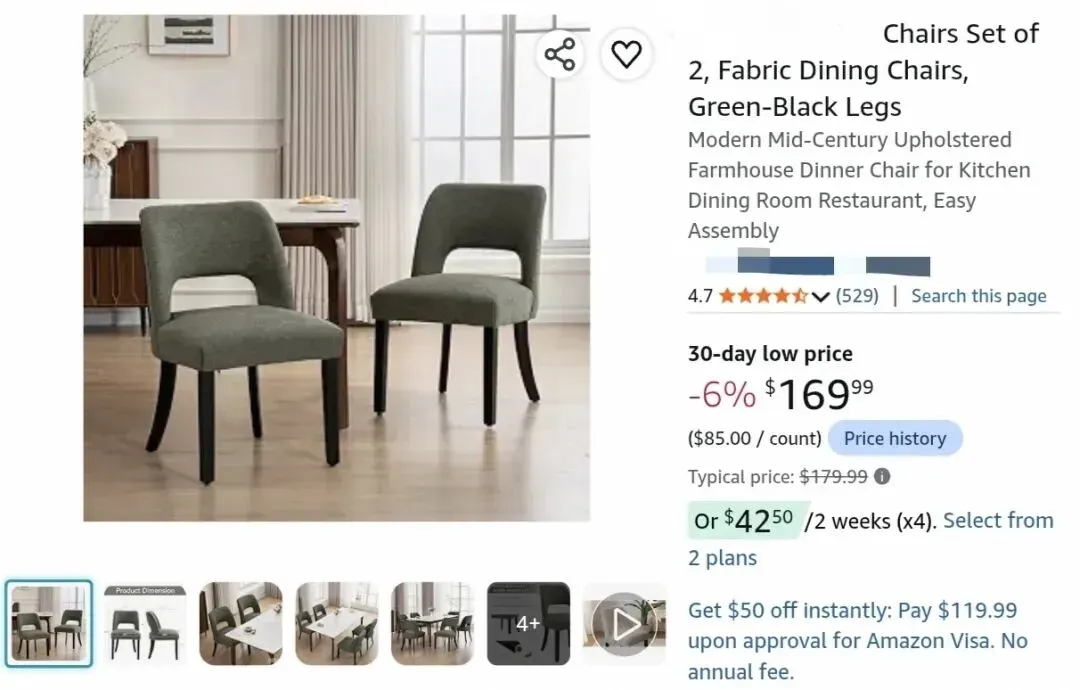Add to wishlist with heart icon
The height and width of the screenshot is (690, 1080).
click(626, 54)
